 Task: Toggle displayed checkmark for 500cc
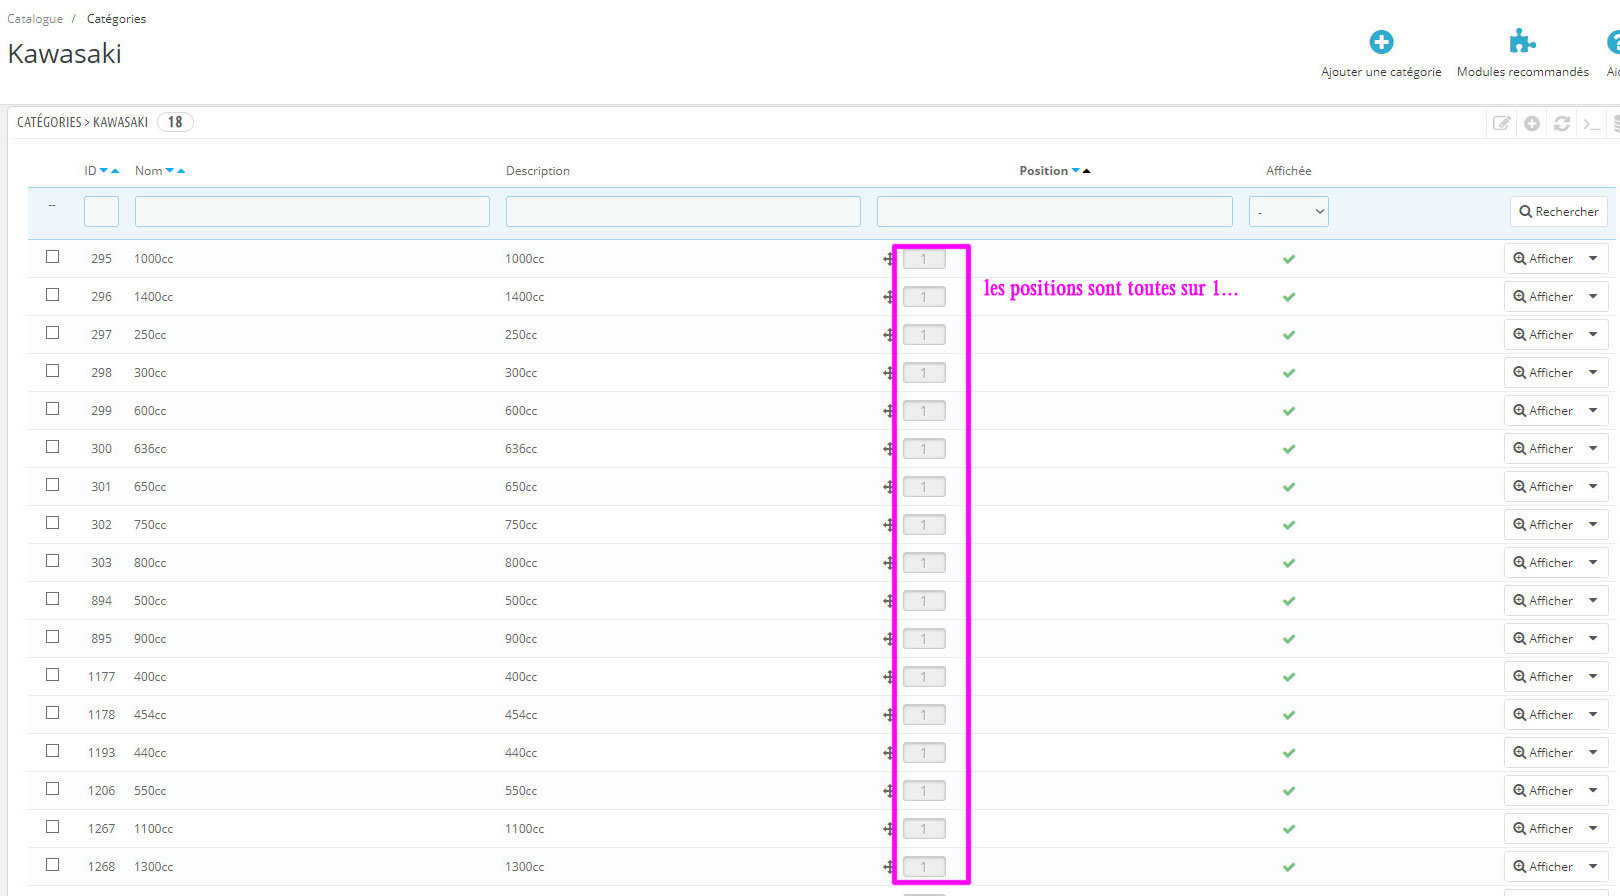click(x=1289, y=601)
